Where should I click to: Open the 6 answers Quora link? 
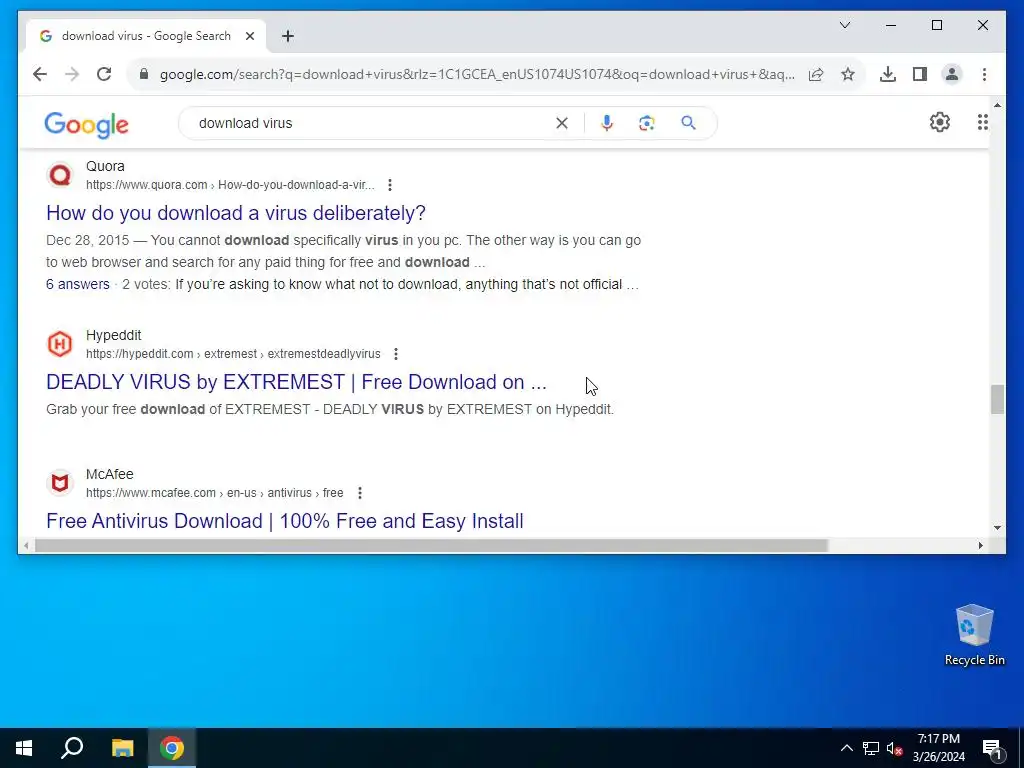78,284
